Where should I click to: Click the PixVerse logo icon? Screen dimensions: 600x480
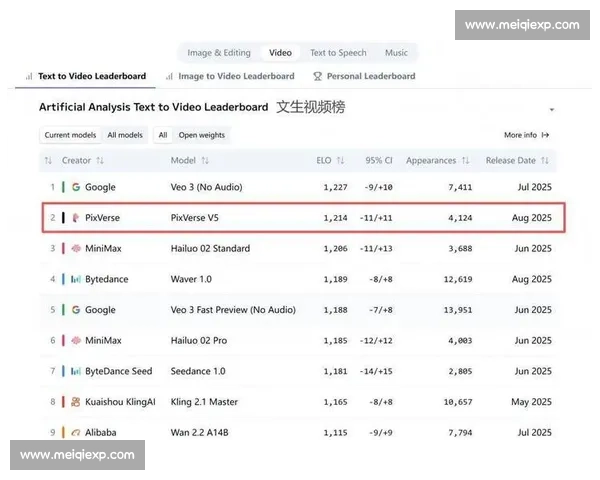coord(76,217)
